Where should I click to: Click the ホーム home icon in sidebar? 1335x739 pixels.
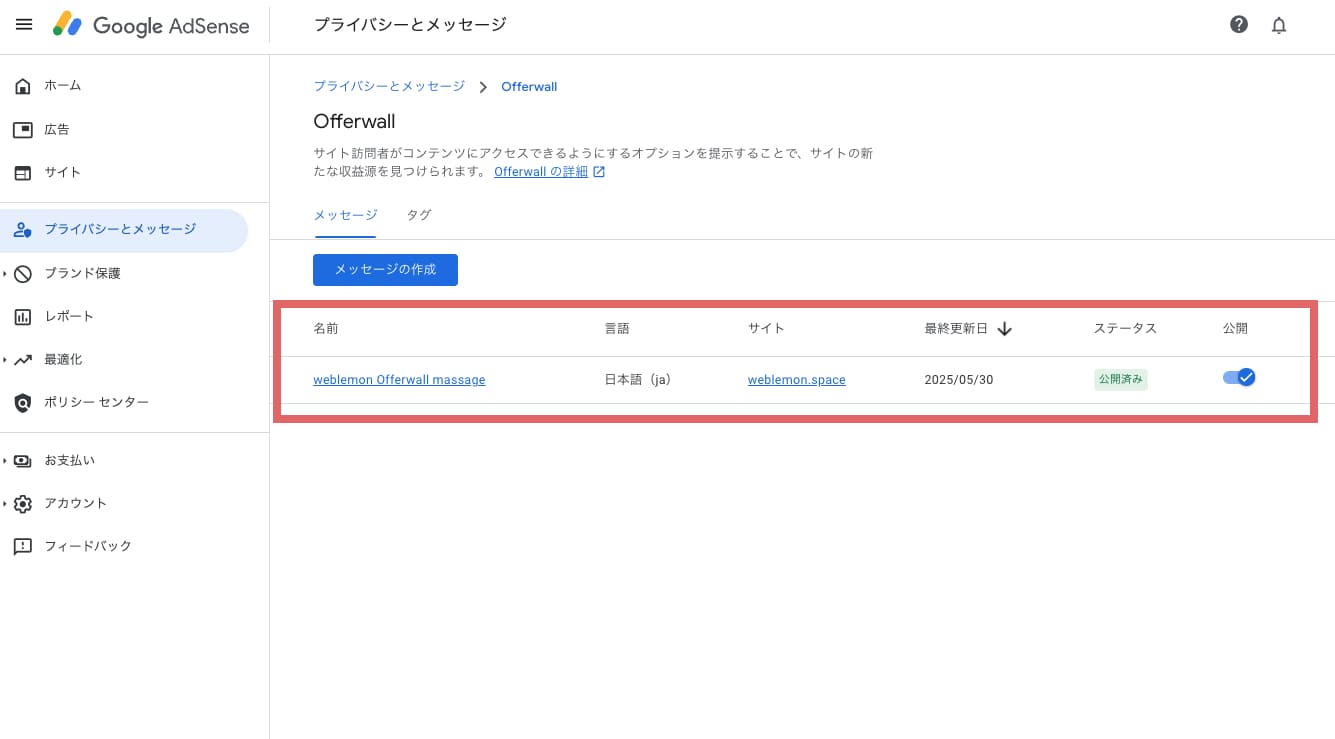[x=23, y=86]
